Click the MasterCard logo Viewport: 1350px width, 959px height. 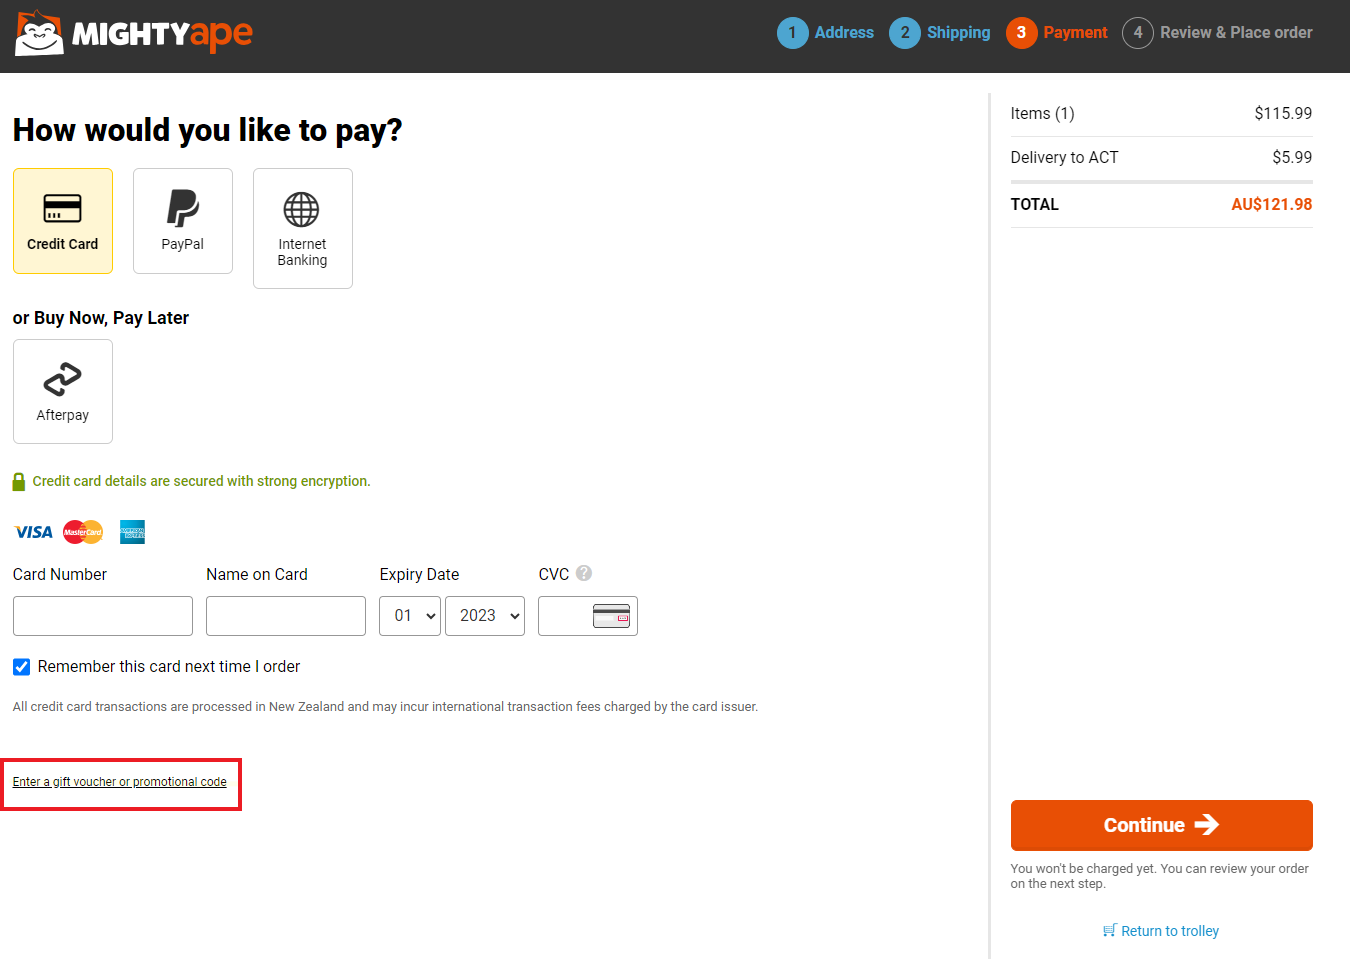pyautogui.click(x=83, y=532)
